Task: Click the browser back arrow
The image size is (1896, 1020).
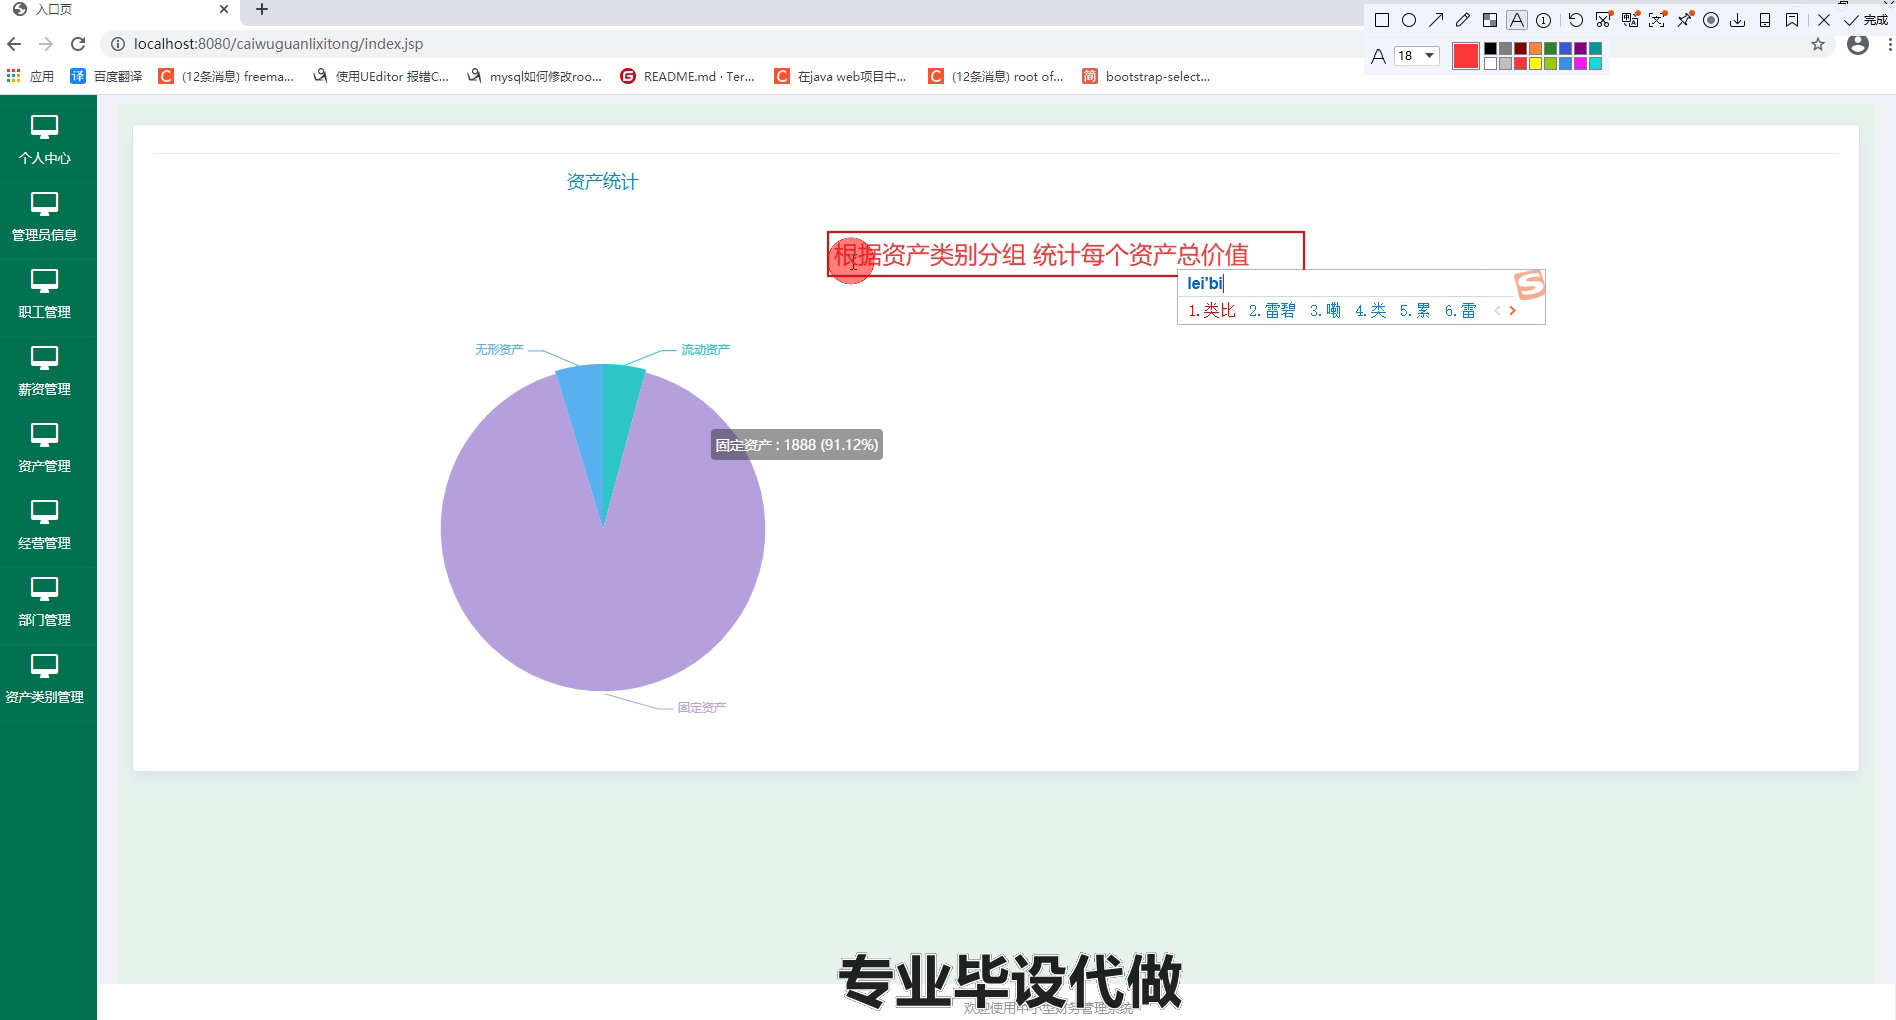Action: [x=14, y=44]
